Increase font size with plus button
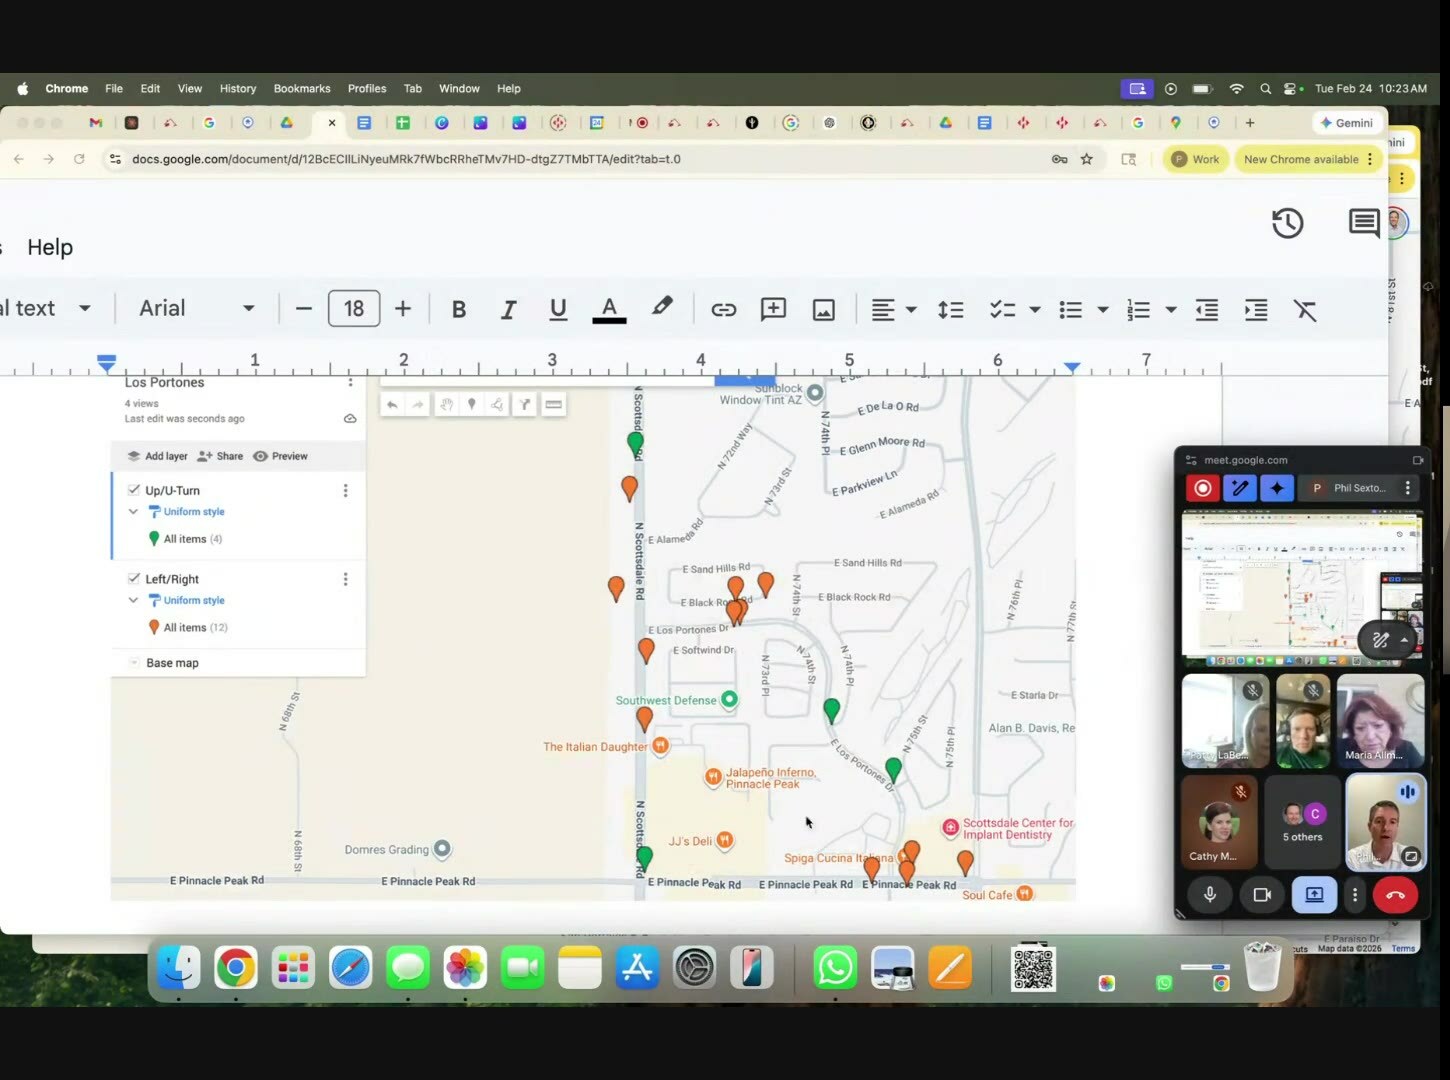Screen dimensions: 1450x1080 [403, 309]
